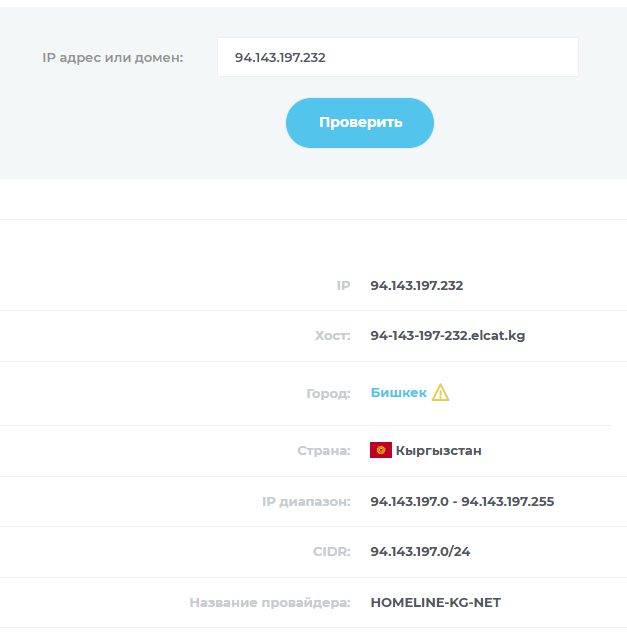Viewport: 627px width, 638px height.
Task: Select the CIDR value 94.143.197.0/24
Action: pyautogui.click(x=420, y=552)
